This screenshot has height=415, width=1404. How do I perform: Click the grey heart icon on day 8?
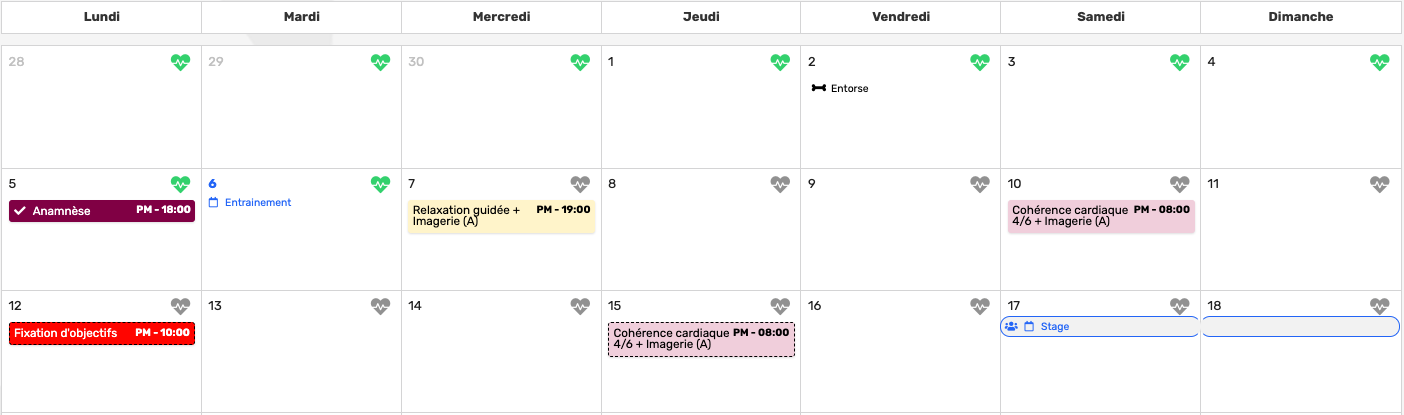click(x=780, y=184)
